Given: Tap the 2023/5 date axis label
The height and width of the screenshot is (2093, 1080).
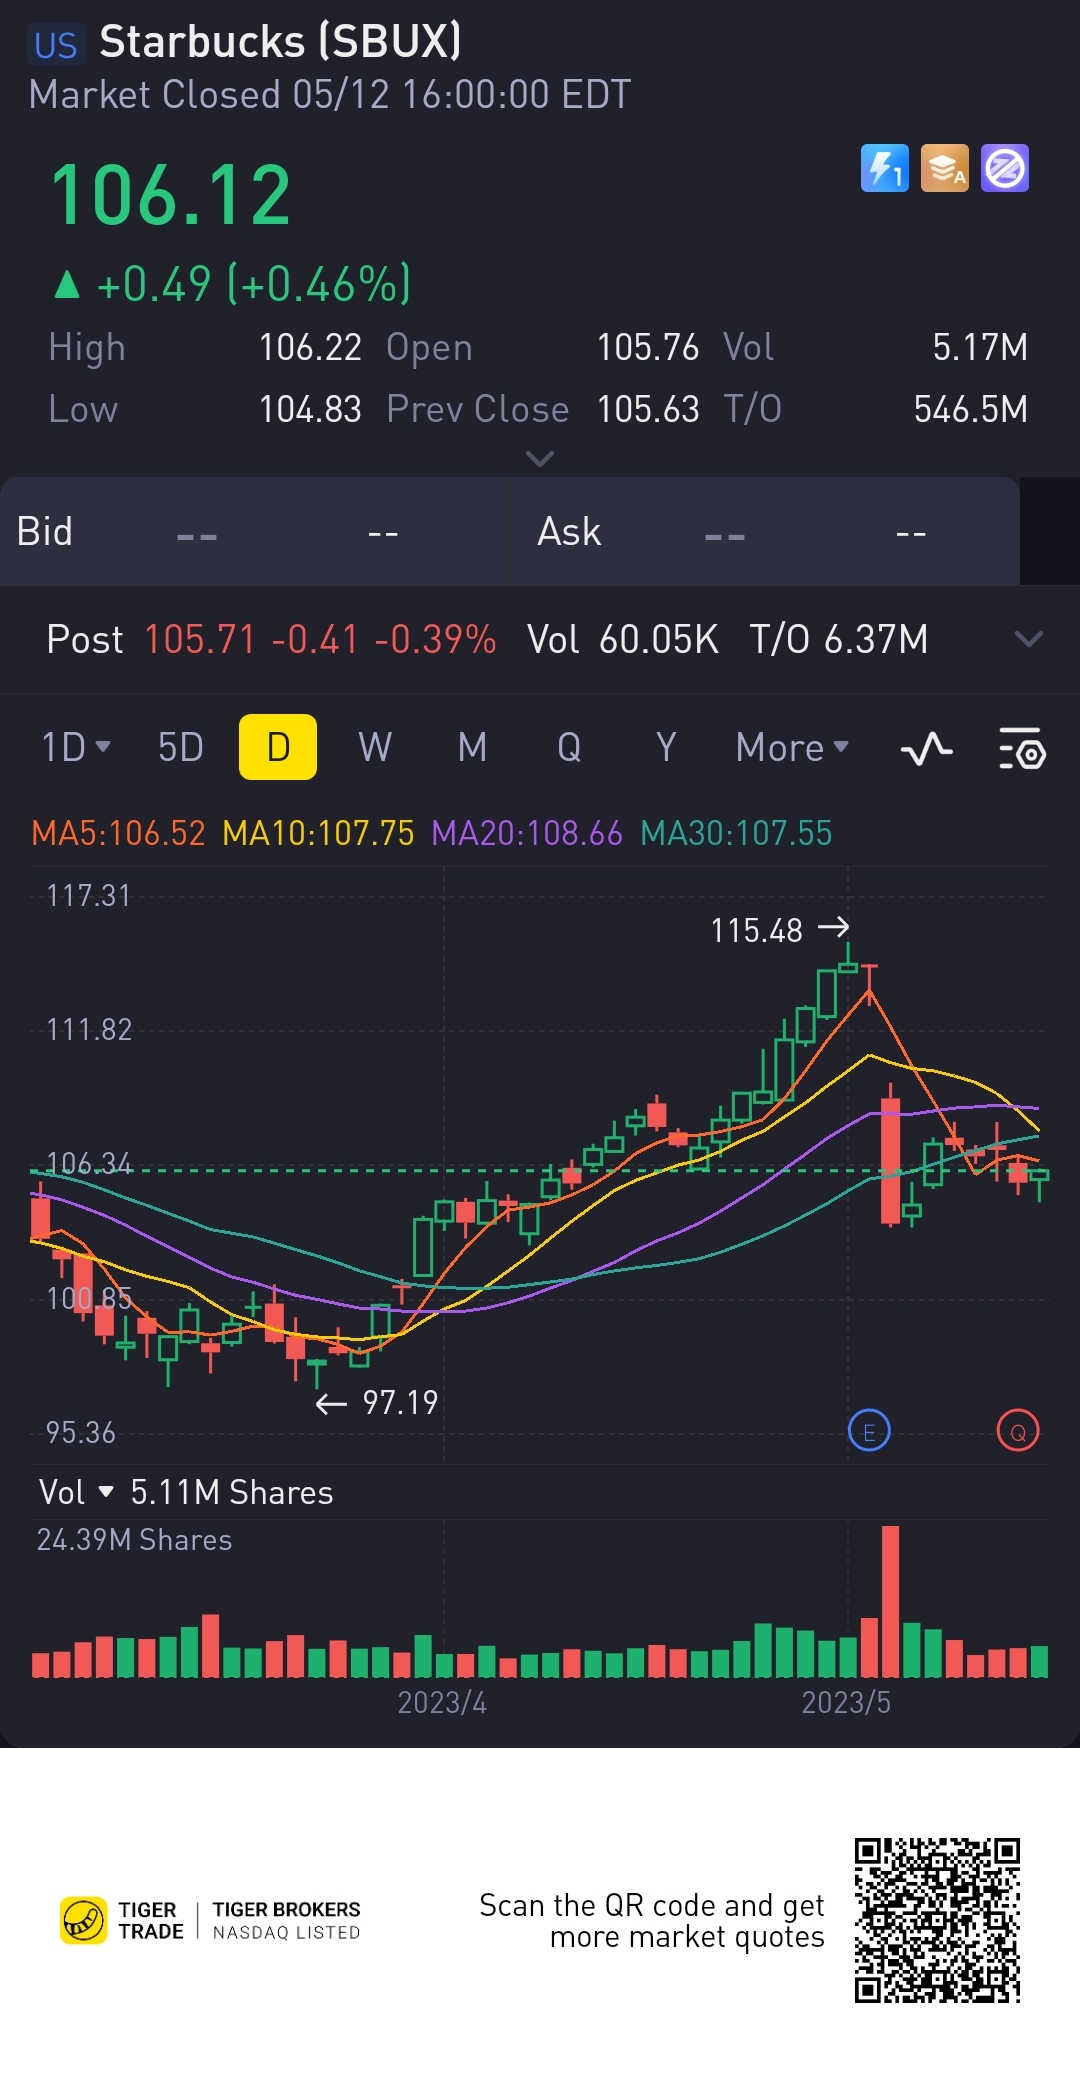Looking at the screenshot, I should [x=846, y=1702].
